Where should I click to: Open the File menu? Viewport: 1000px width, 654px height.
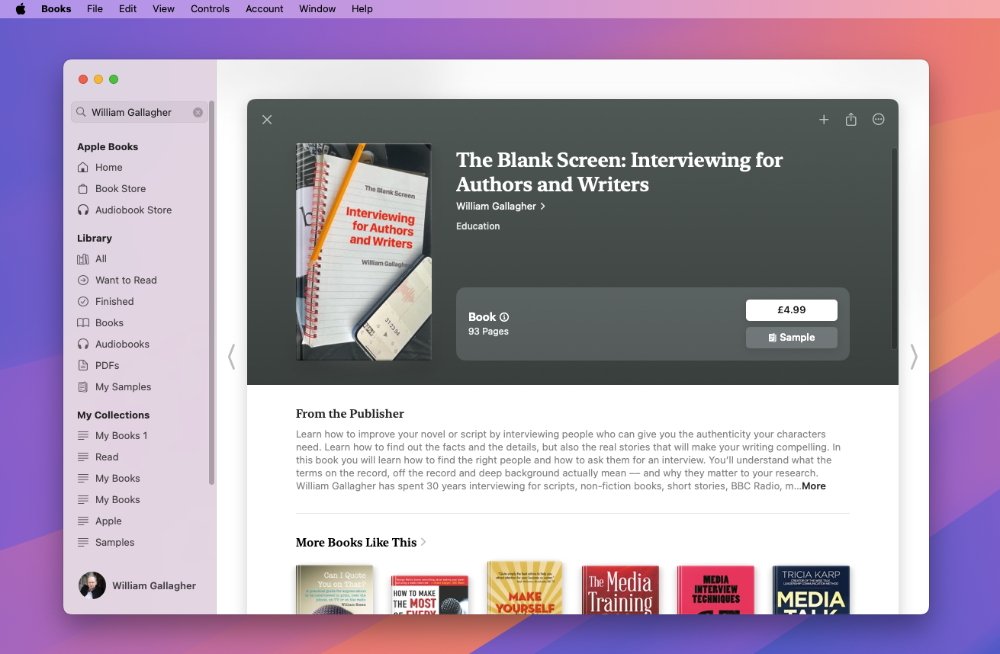pos(94,9)
